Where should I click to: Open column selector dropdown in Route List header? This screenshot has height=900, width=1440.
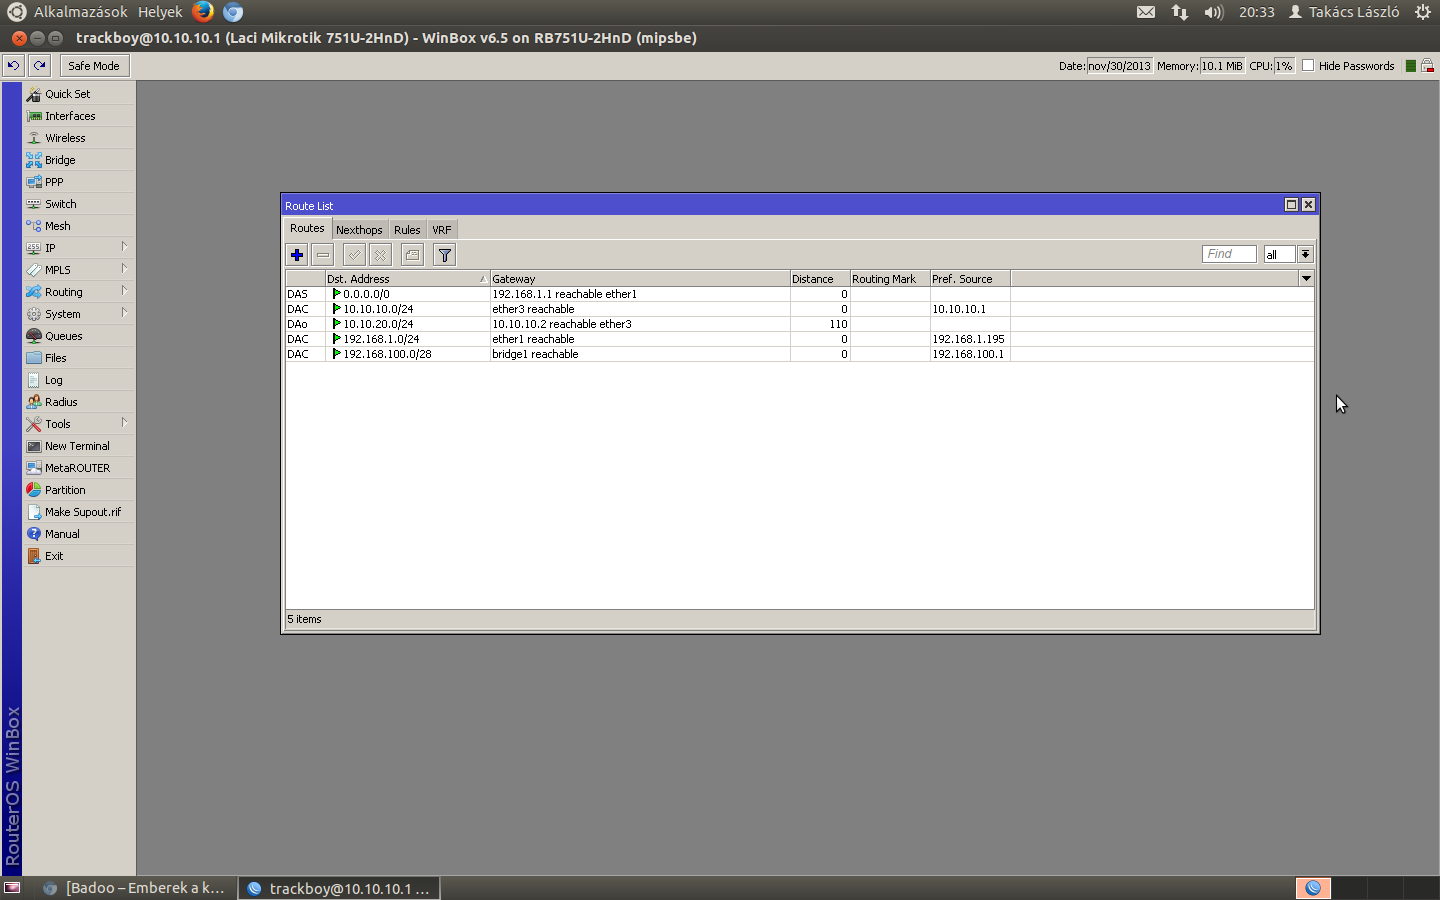1306,279
